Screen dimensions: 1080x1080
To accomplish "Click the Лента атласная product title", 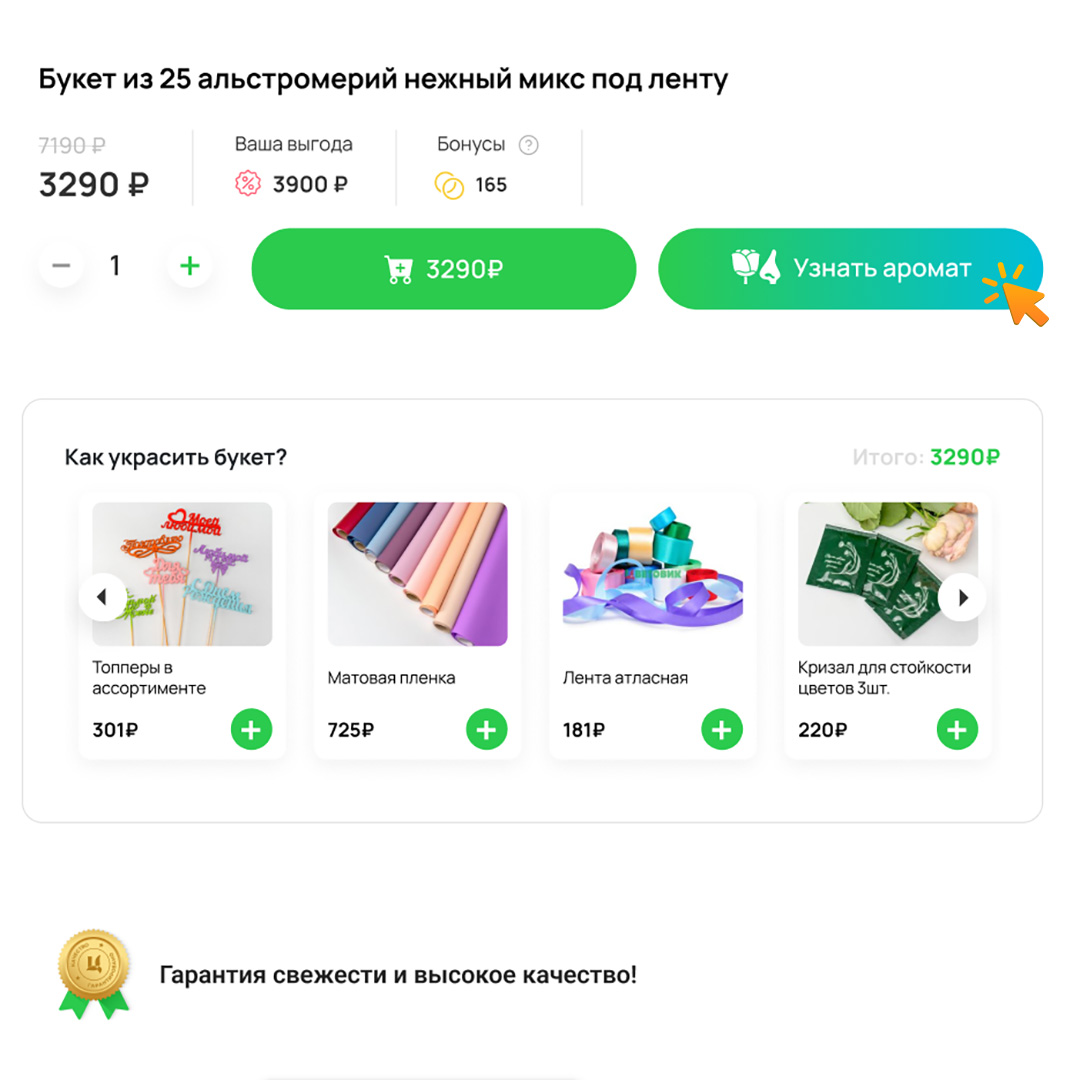I will click(x=625, y=678).
